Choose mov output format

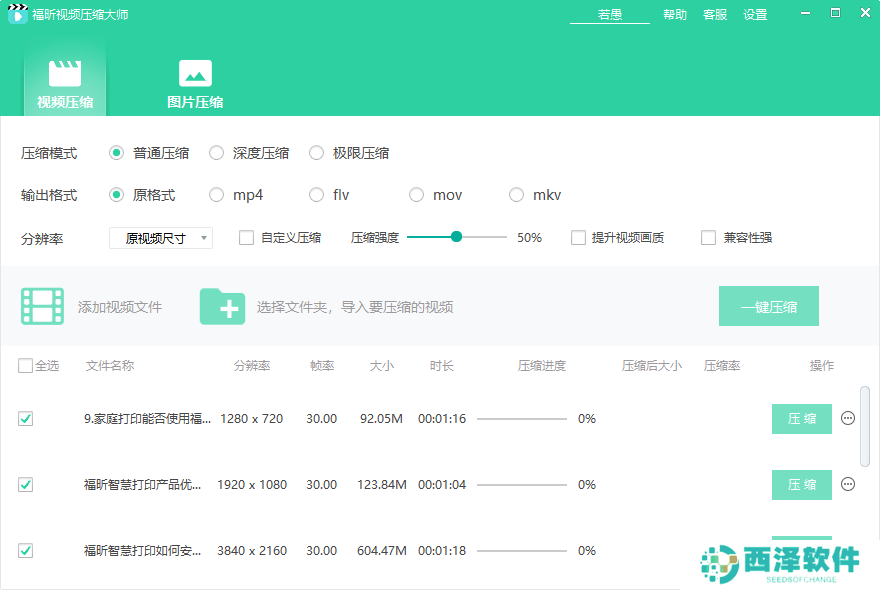point(416,195)
